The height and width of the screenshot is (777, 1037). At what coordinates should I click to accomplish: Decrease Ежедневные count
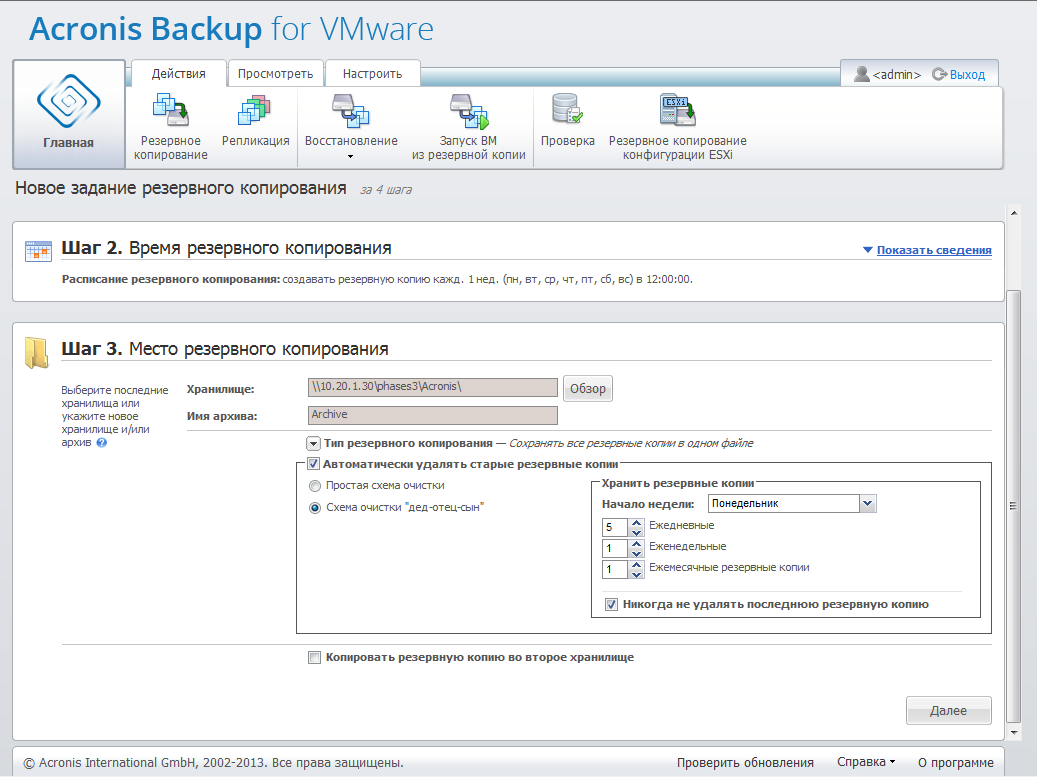pyautogui.click(x=636, y=532)
